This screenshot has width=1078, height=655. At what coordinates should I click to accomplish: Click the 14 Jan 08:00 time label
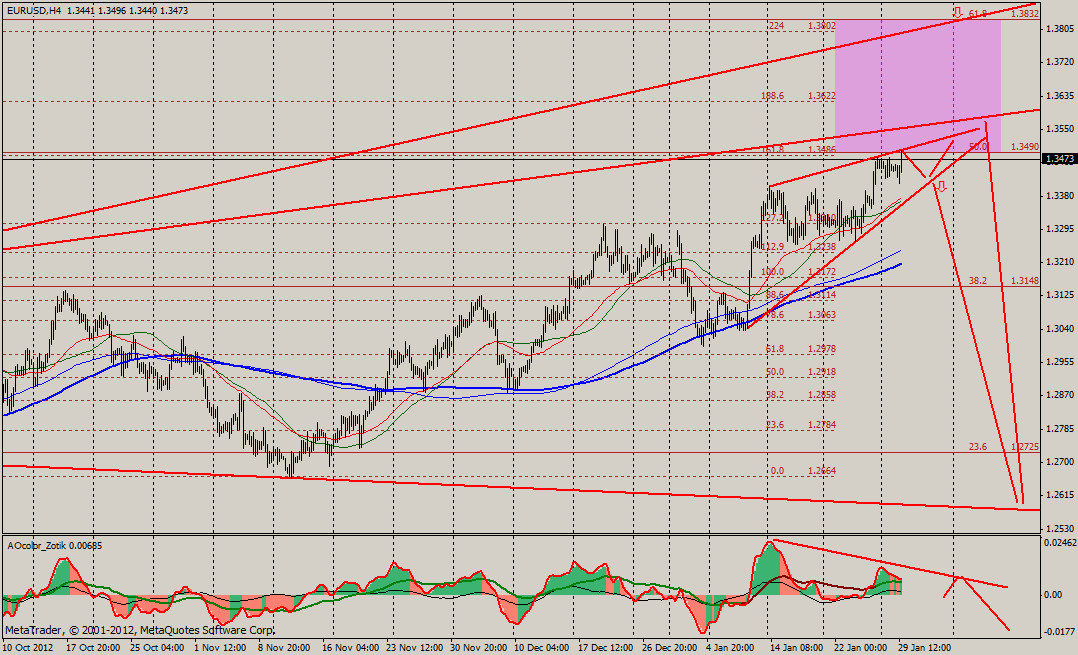[x=797, y=647]
